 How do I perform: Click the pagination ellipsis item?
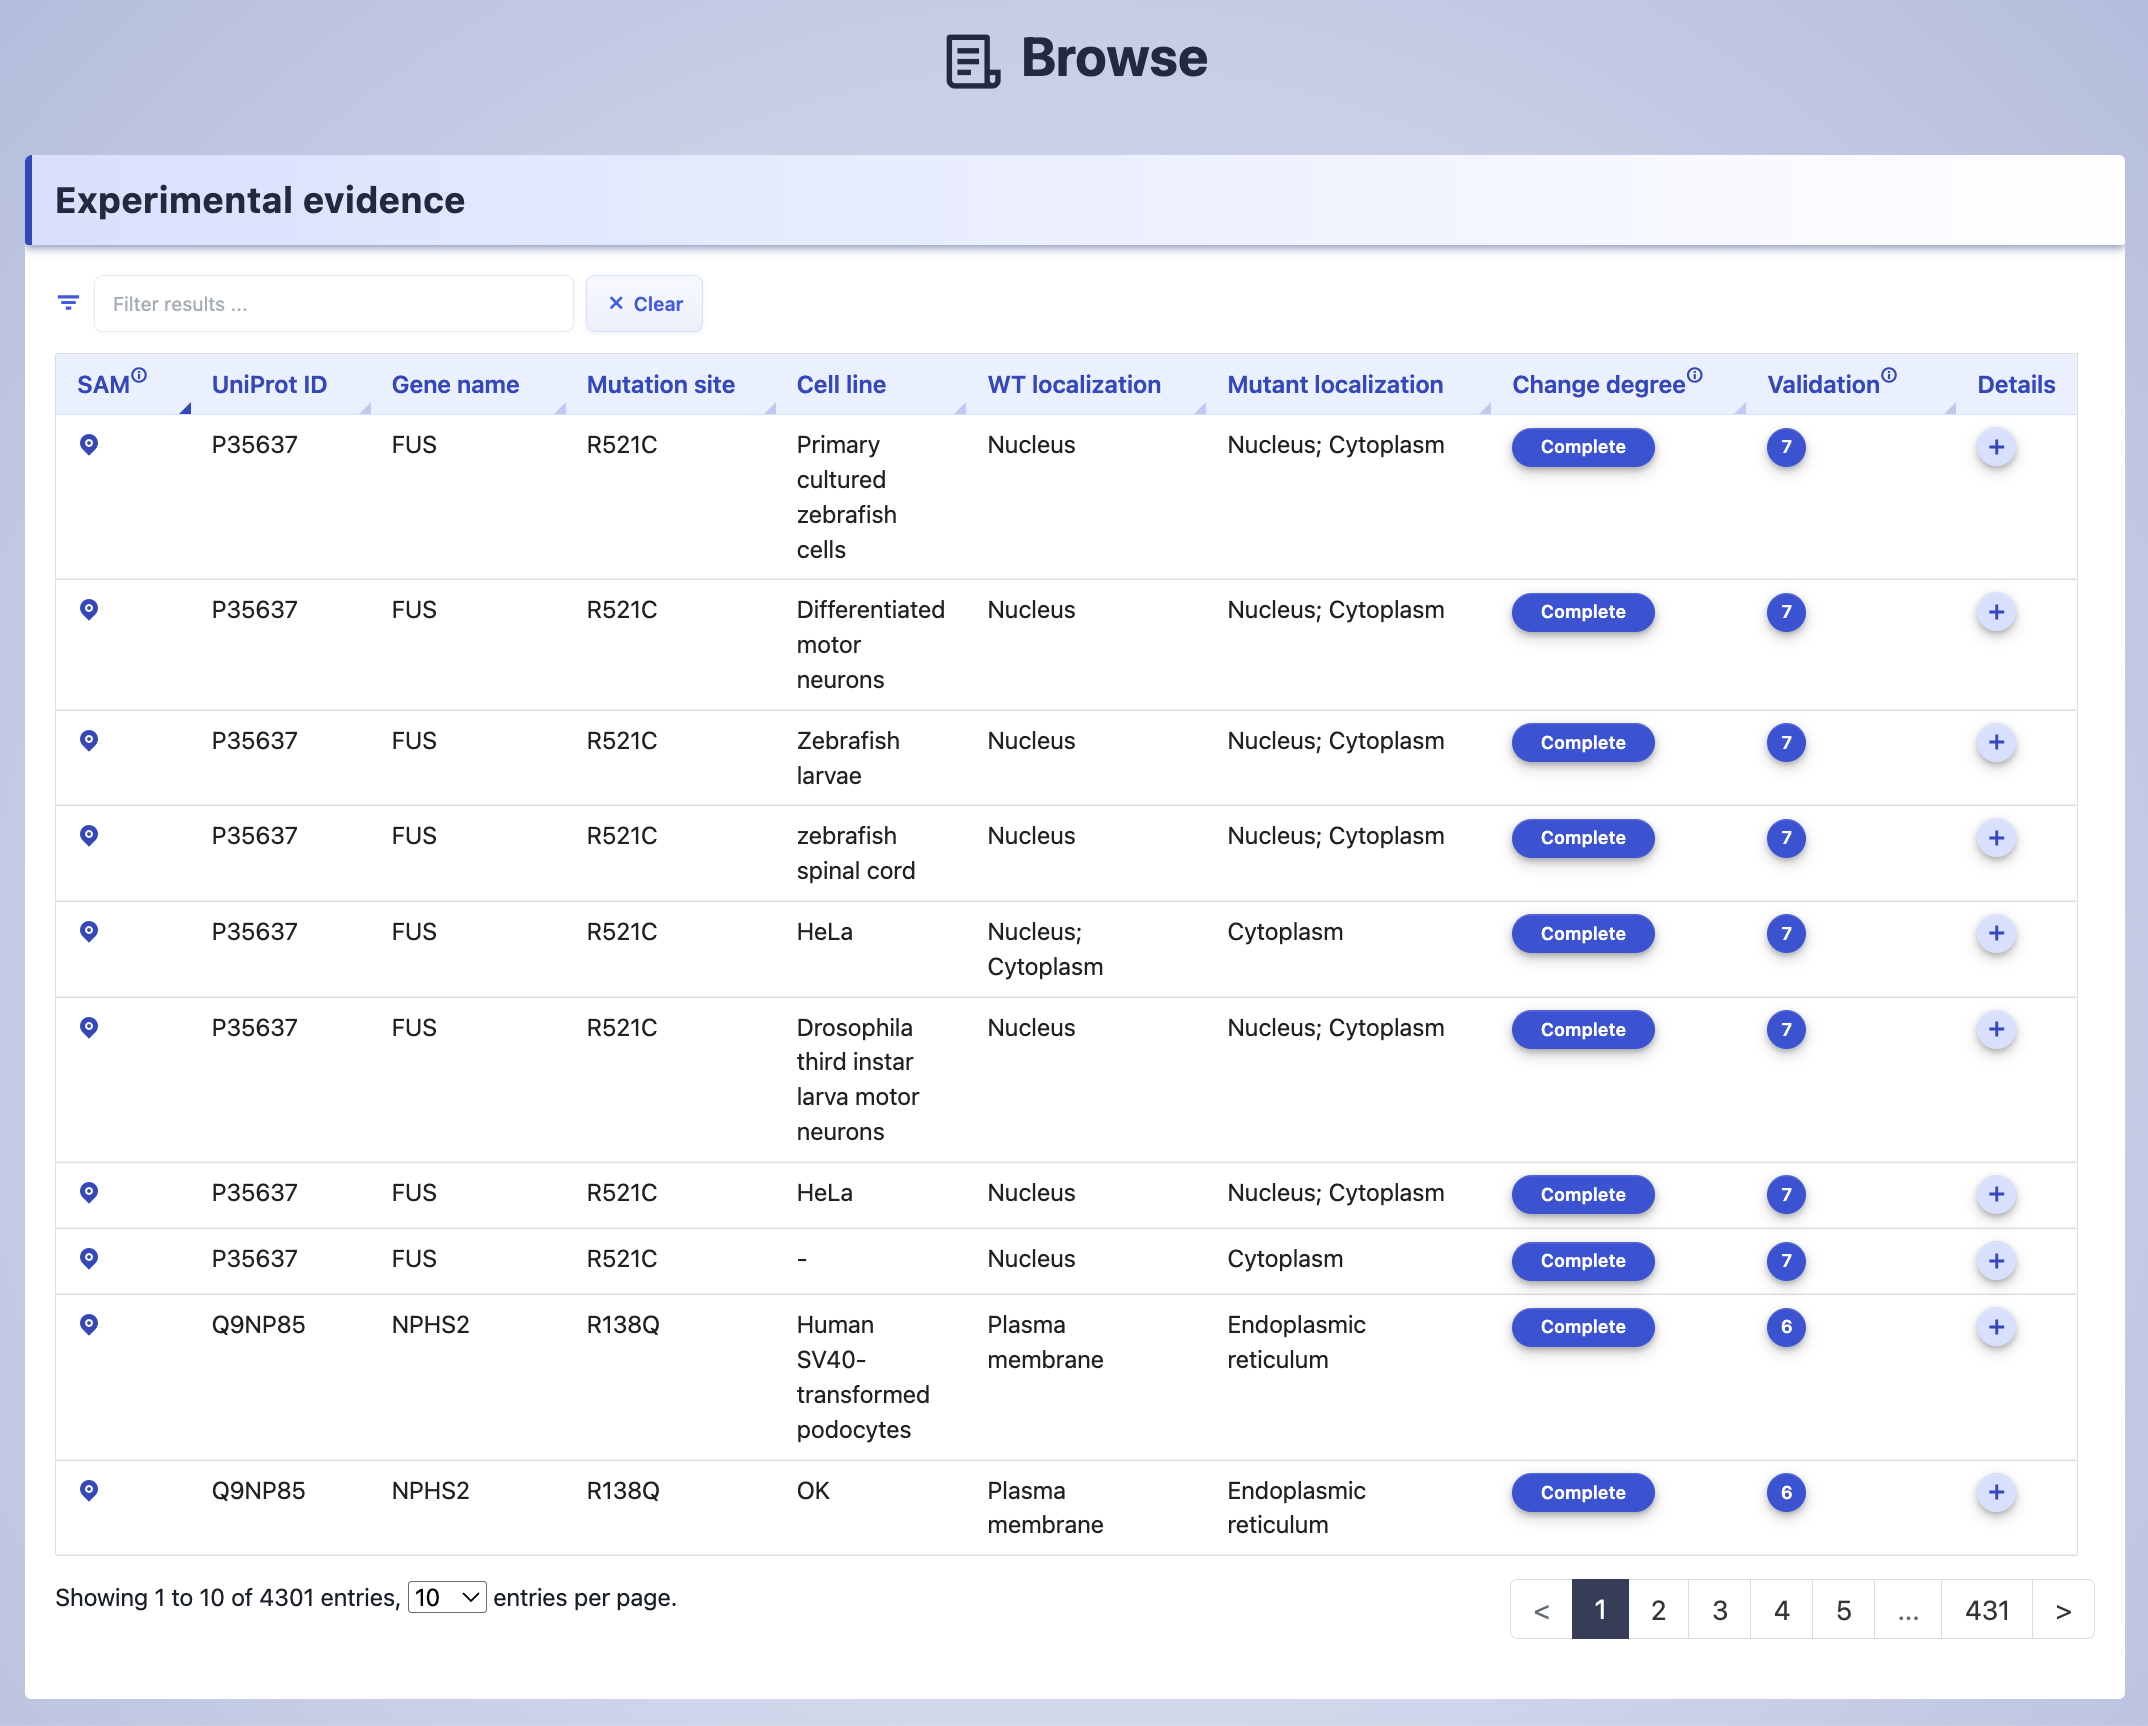click(x=1908, y=1610)
